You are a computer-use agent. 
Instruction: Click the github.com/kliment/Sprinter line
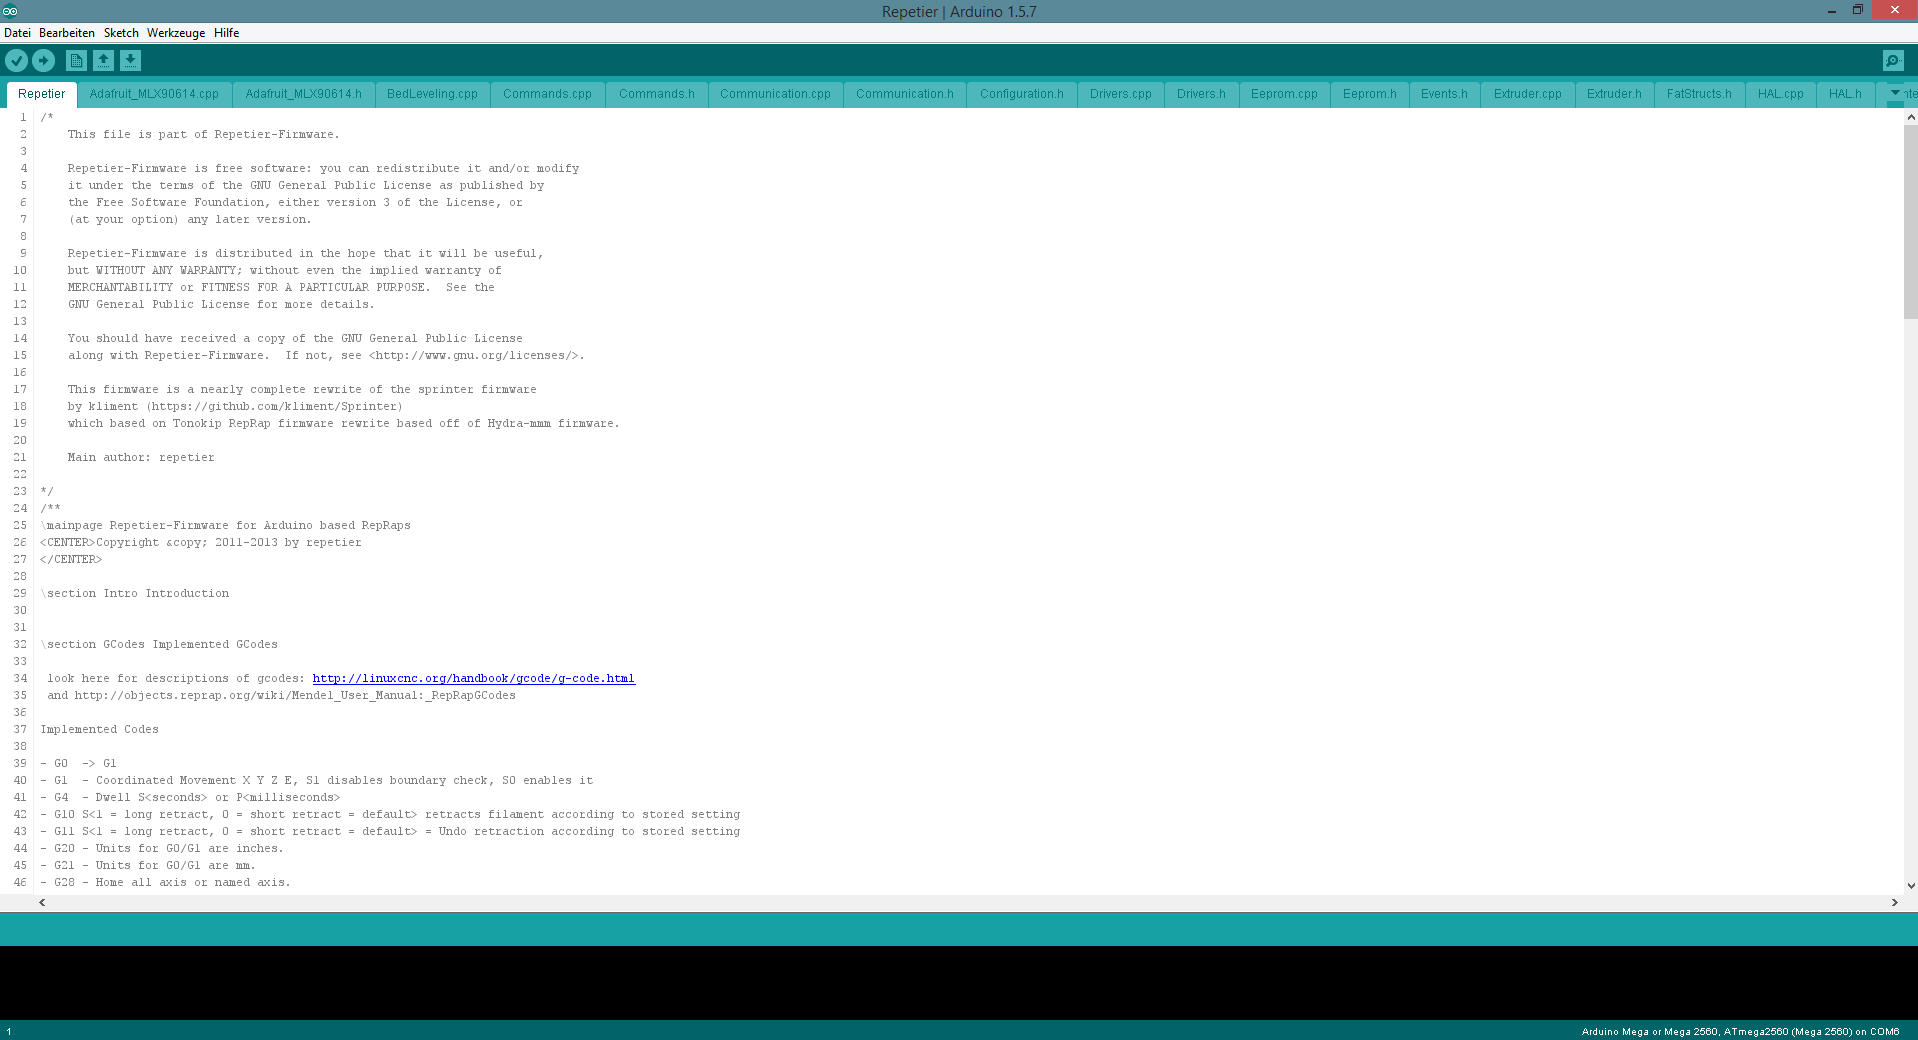[235, 406]
